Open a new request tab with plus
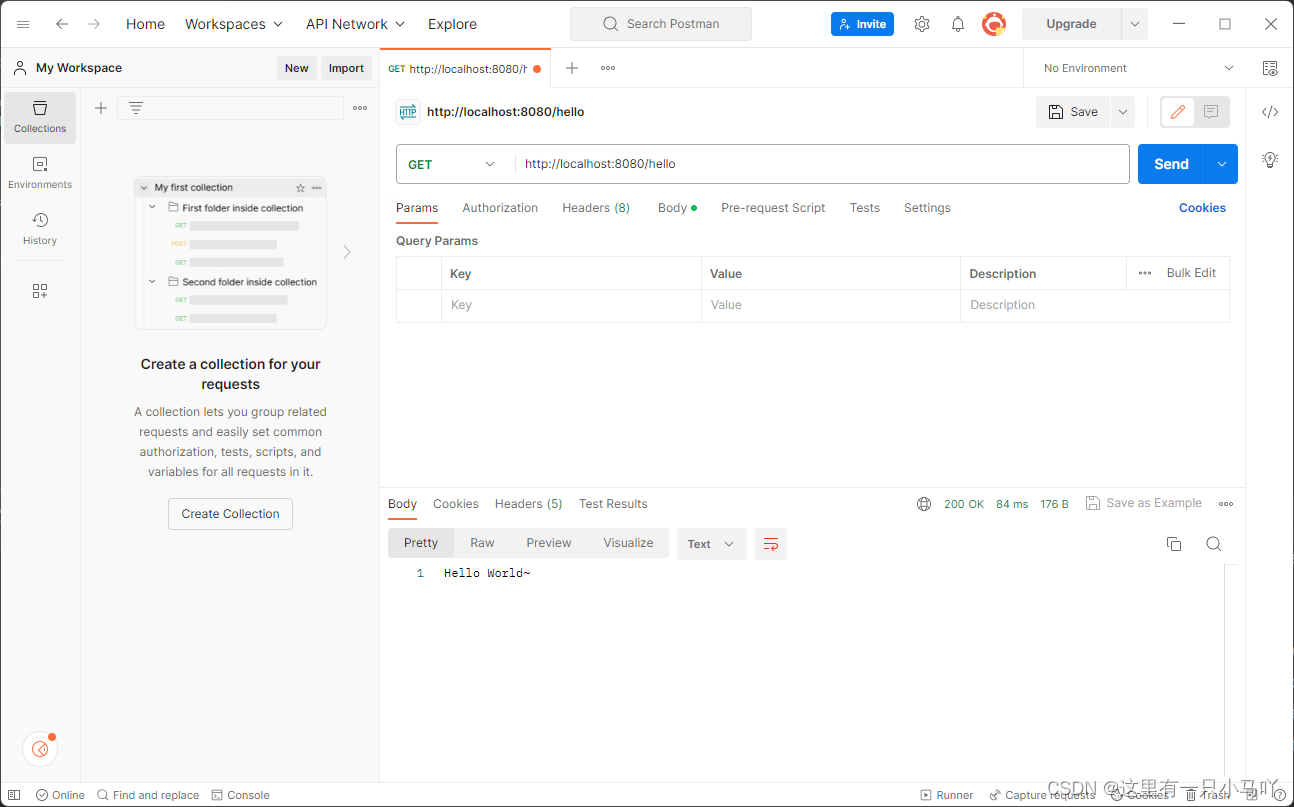Viewport: 1294px width, 807px height. (572, 68)
